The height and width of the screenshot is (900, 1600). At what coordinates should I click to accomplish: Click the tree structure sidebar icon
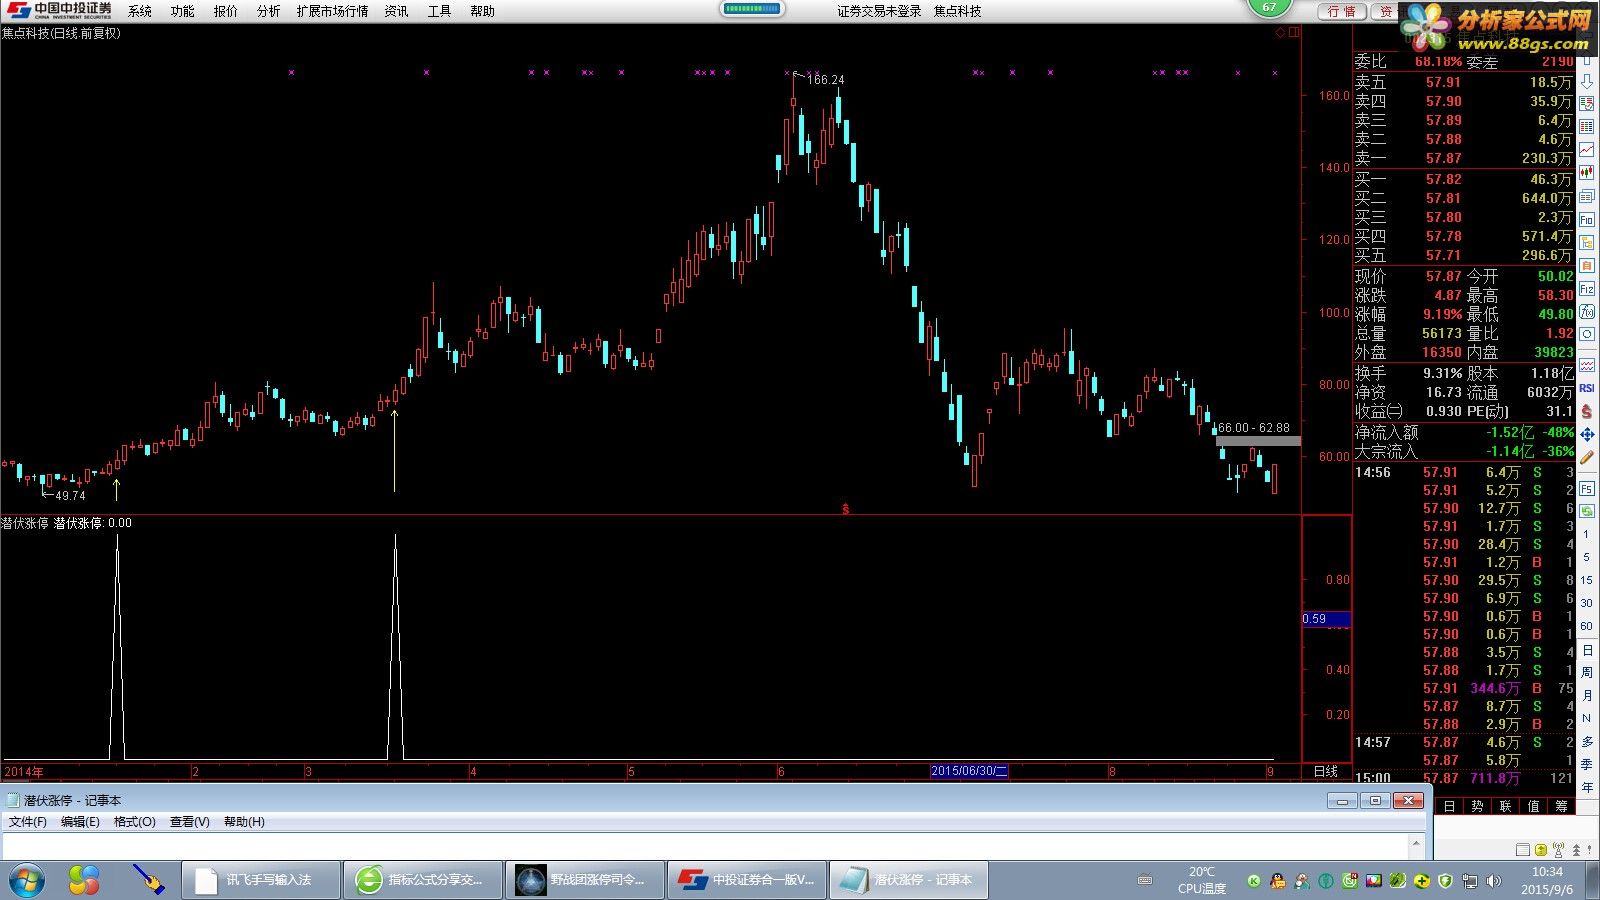[x=1587, y=242]
